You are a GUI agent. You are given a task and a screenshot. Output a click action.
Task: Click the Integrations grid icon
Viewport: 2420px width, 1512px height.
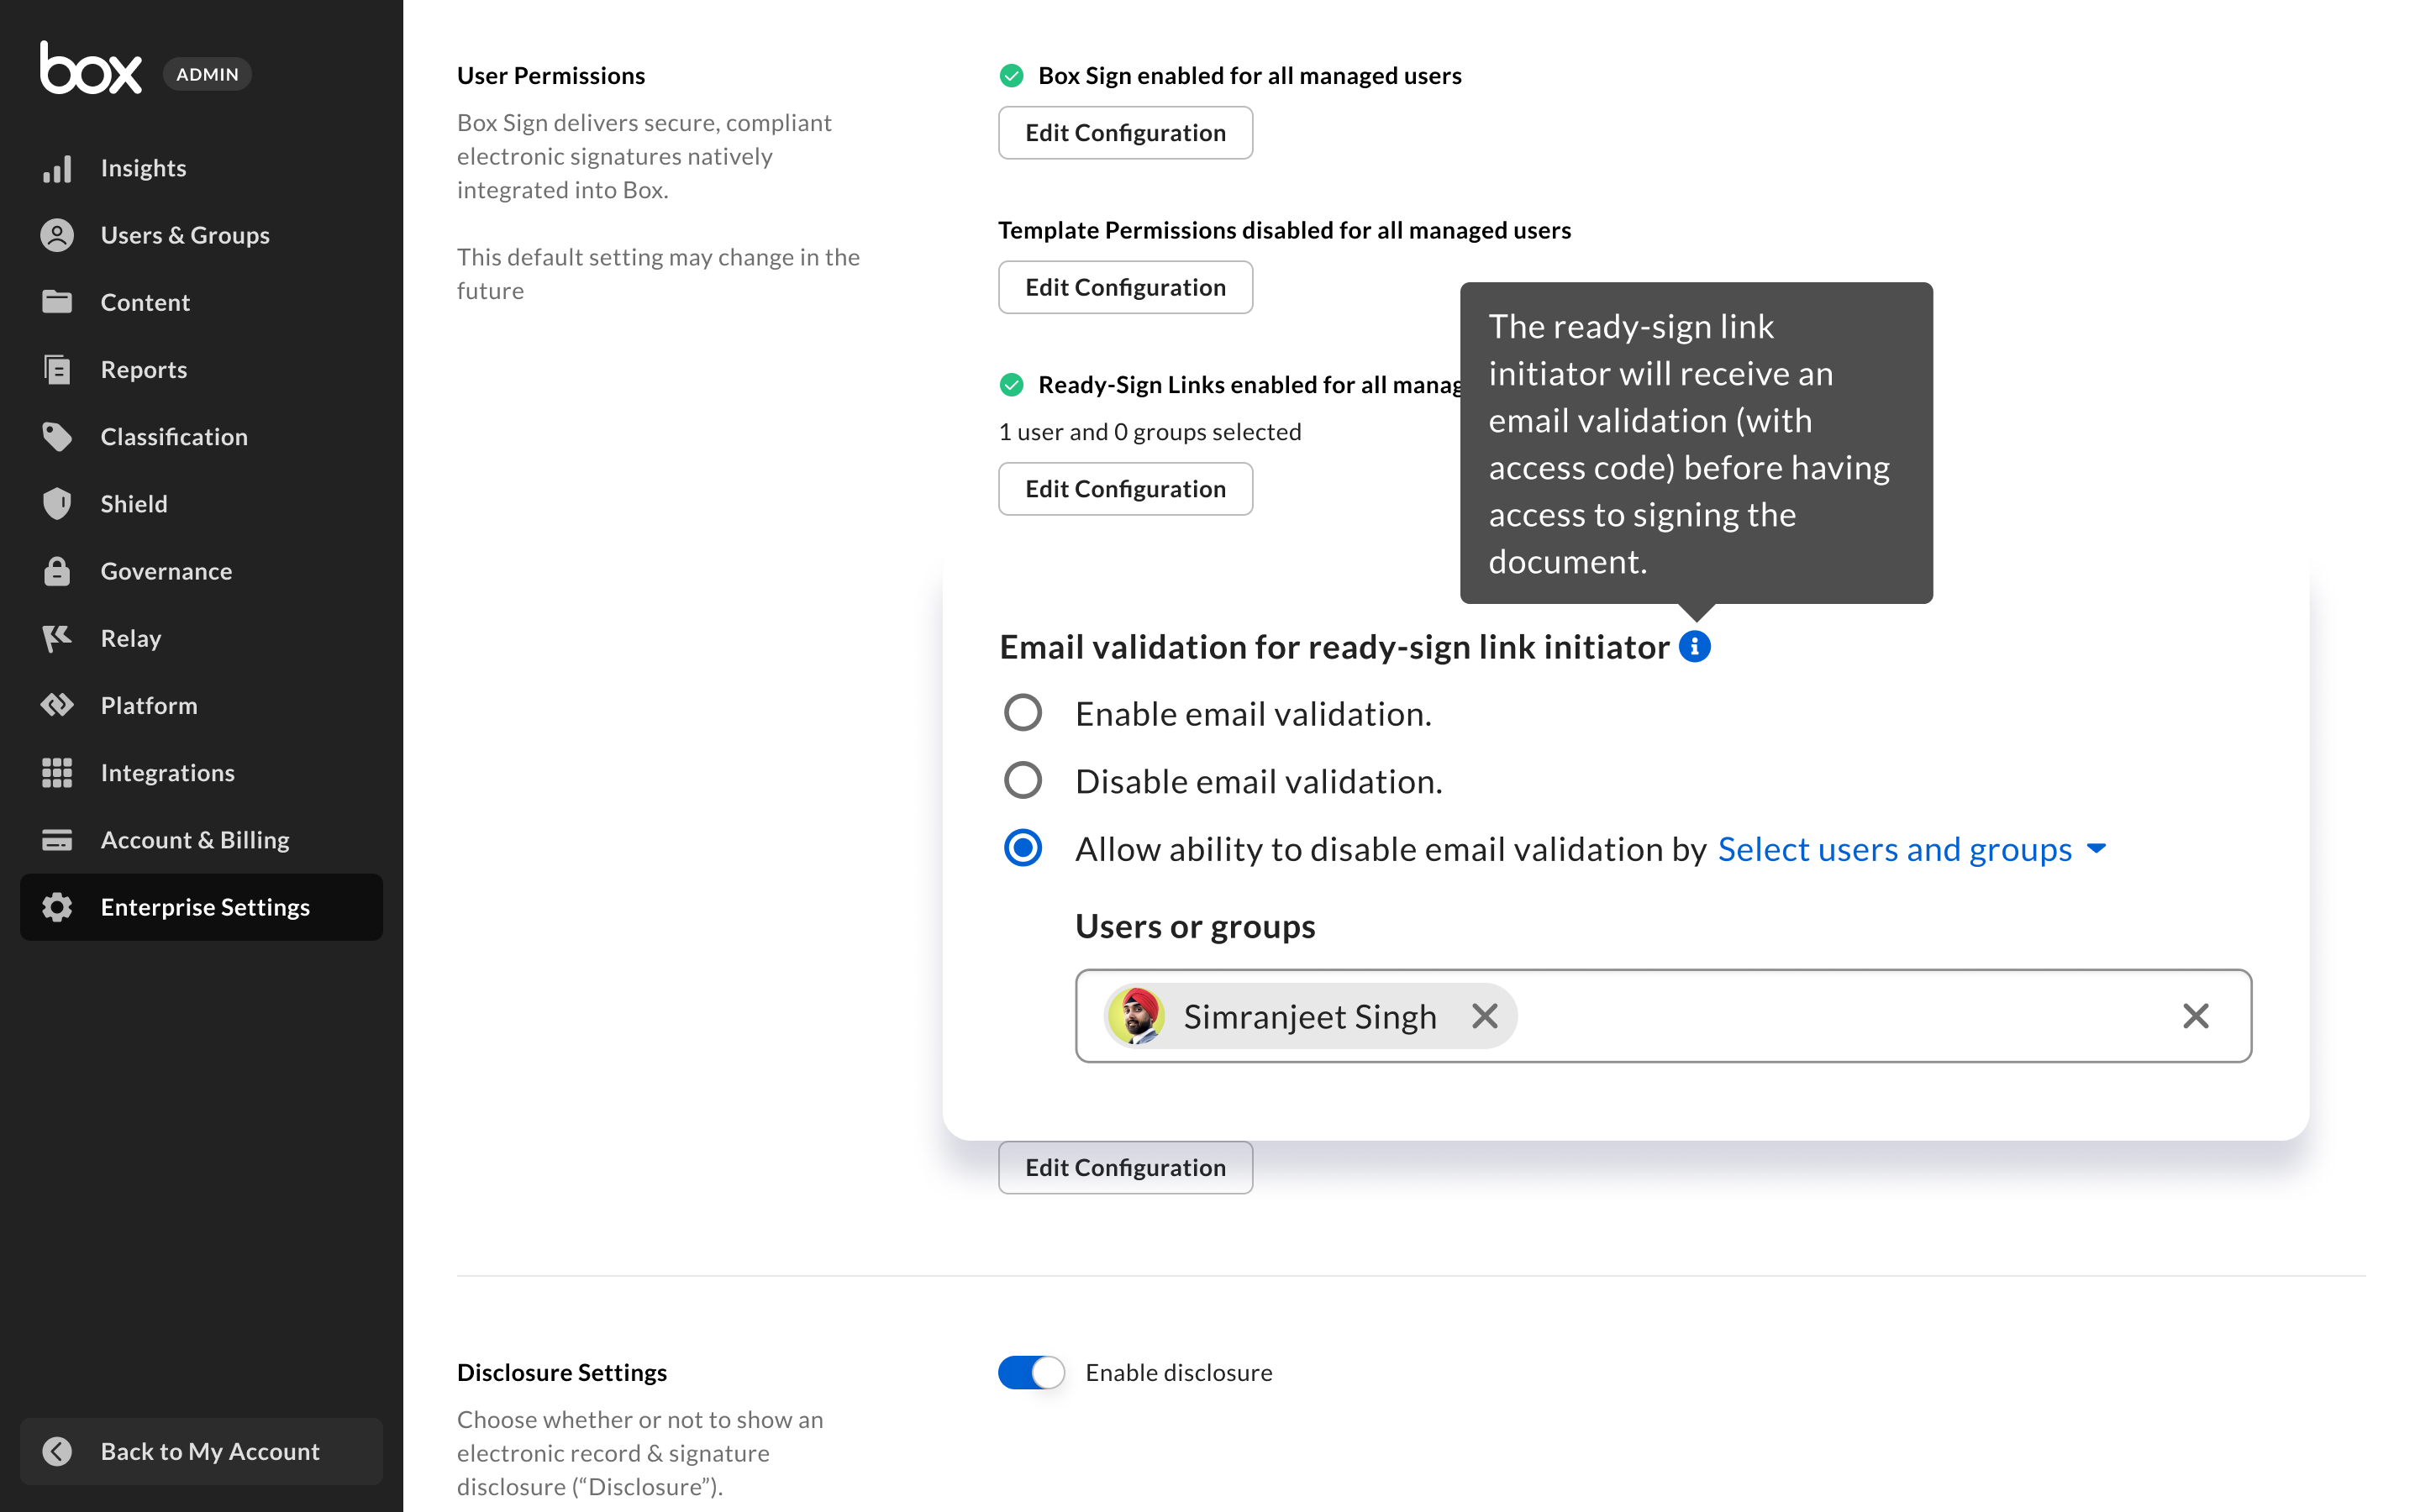[x=57, y=773]
